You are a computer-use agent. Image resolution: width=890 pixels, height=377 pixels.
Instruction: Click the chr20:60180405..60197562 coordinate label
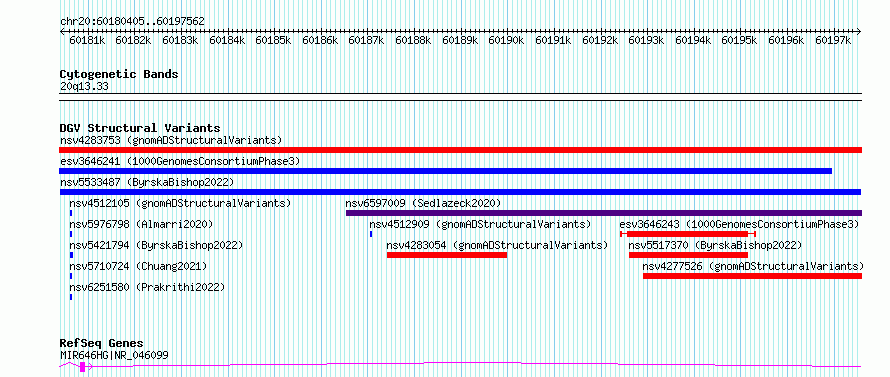tap(132, 22)
